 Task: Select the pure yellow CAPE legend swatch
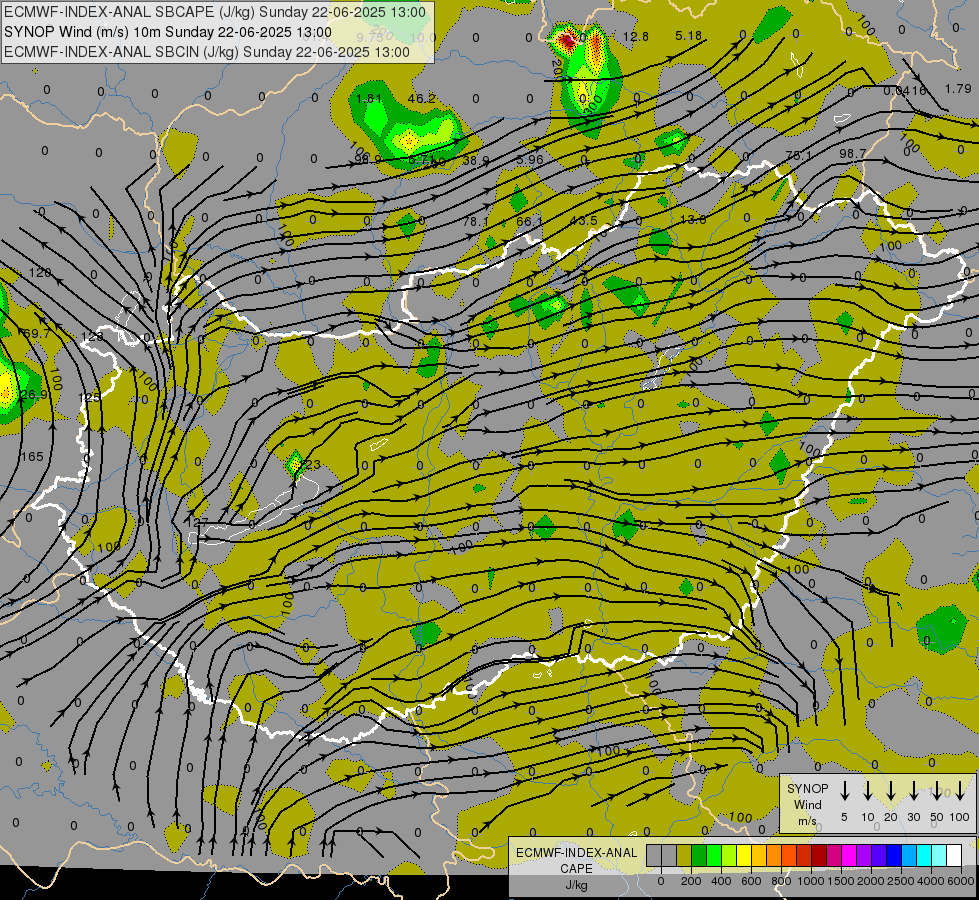point(744,856)
